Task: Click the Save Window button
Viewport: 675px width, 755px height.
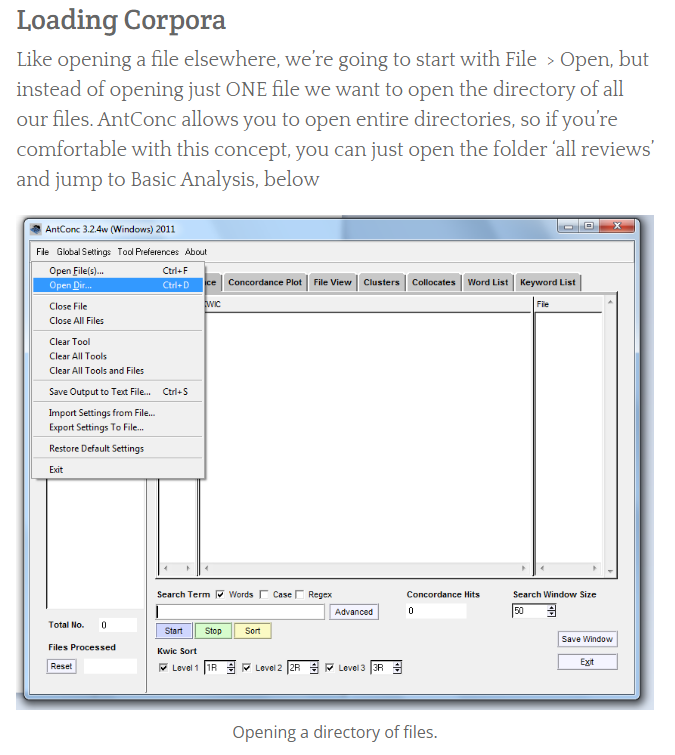Action: (587, 639)
